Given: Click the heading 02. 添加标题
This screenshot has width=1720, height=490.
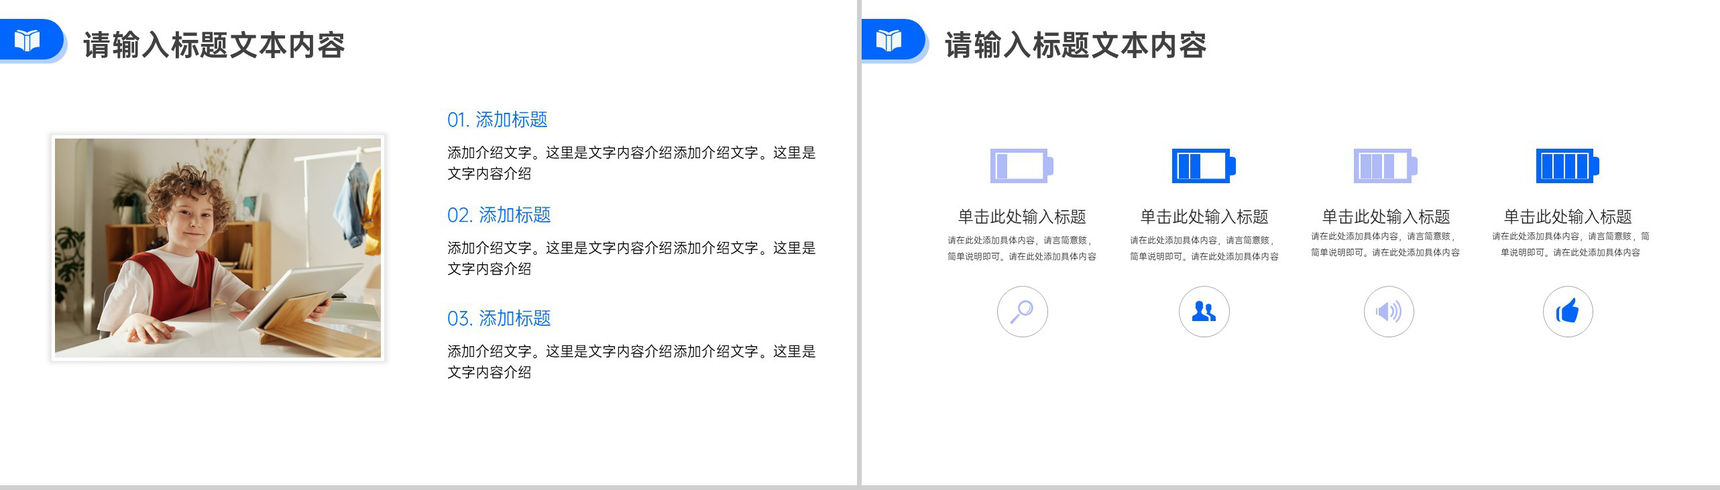Looking at the screenshot, I should pyautogui.click(x=499, y=215).
